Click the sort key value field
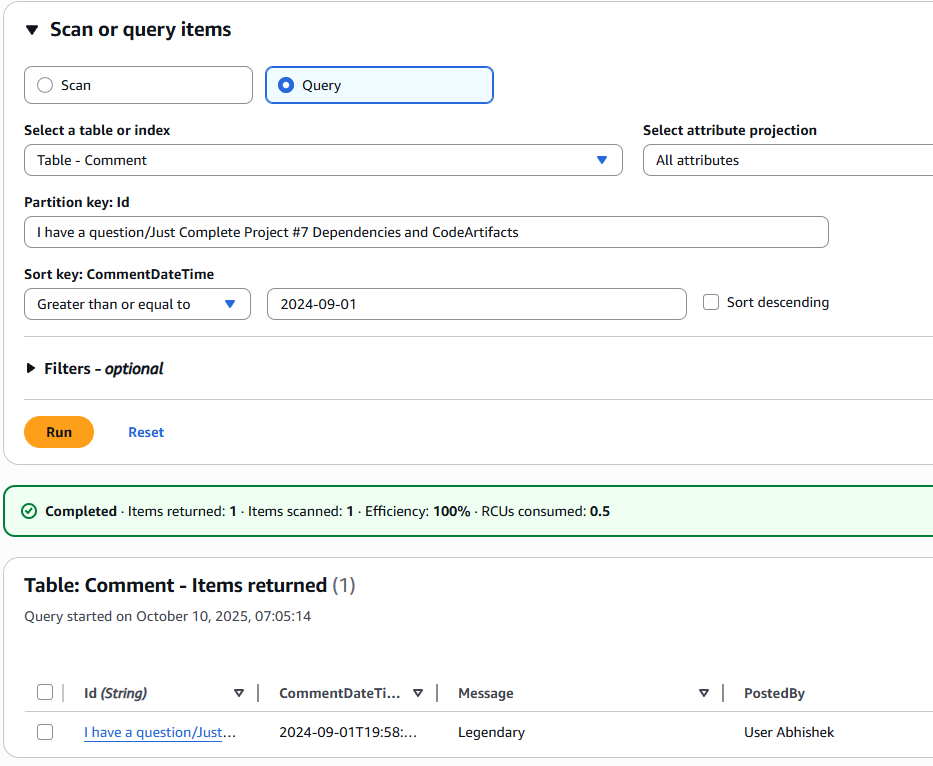The image size is (933, 766). click(476, 304)
